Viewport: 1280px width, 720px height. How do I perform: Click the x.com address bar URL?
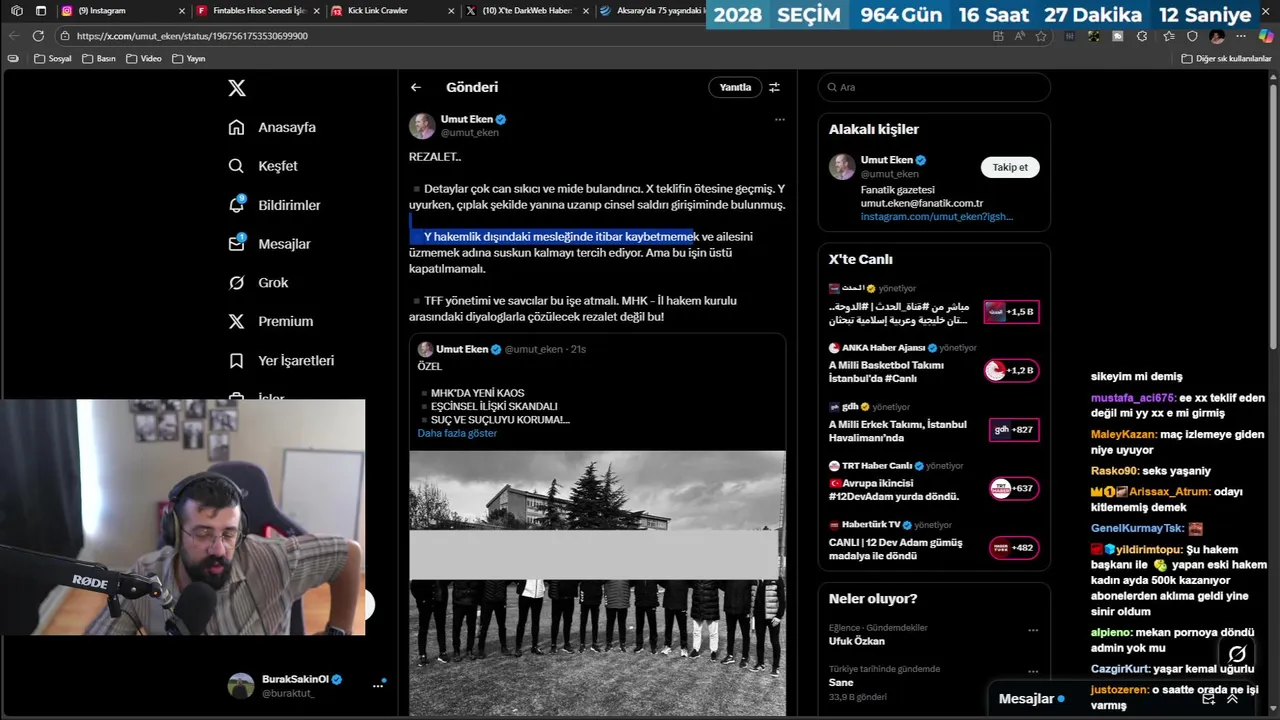[192, 36]
